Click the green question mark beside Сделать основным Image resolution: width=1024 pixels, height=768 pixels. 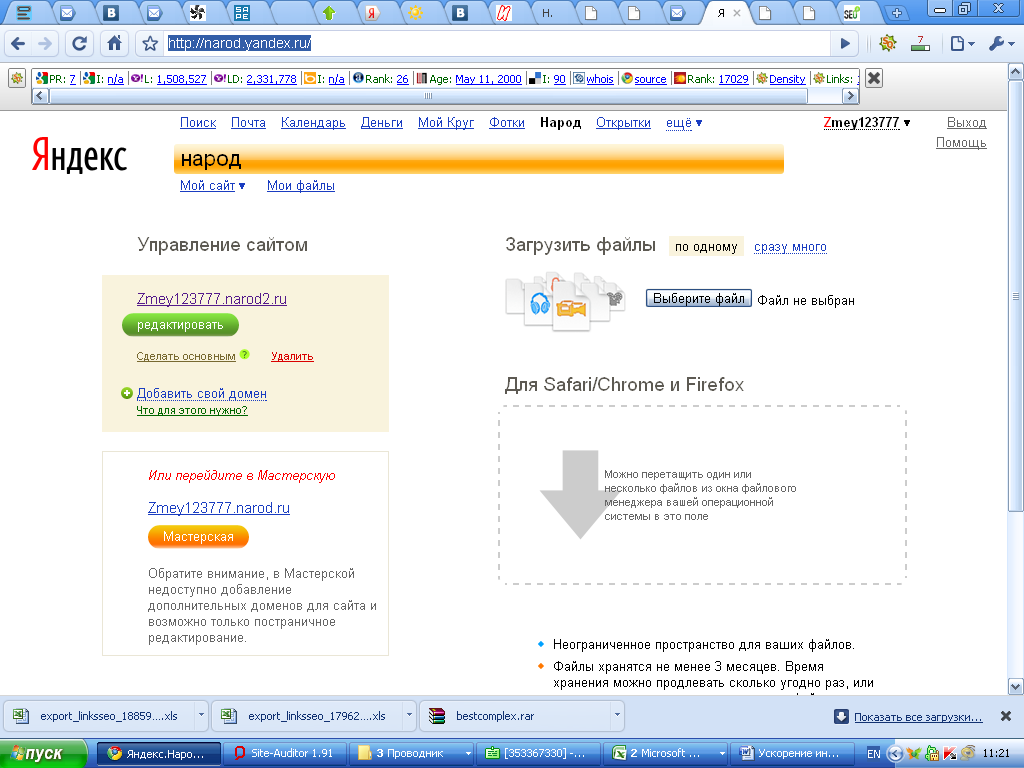click(244, 355)
